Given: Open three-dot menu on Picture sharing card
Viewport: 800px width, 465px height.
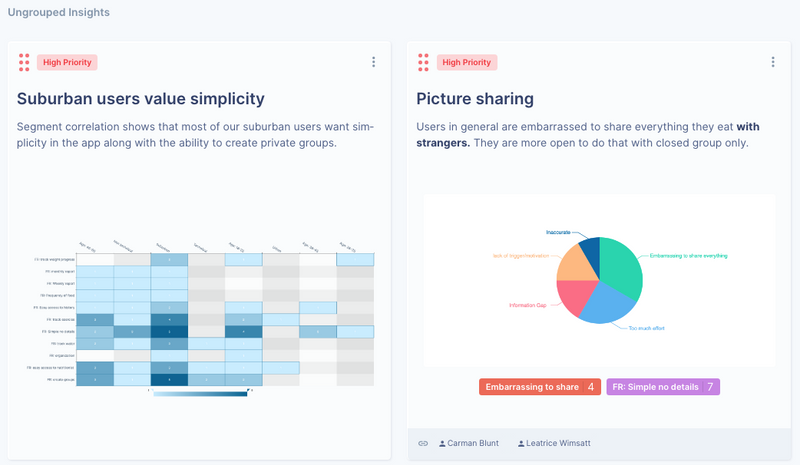Looking at the screenshot, I should tap(773, 62).
